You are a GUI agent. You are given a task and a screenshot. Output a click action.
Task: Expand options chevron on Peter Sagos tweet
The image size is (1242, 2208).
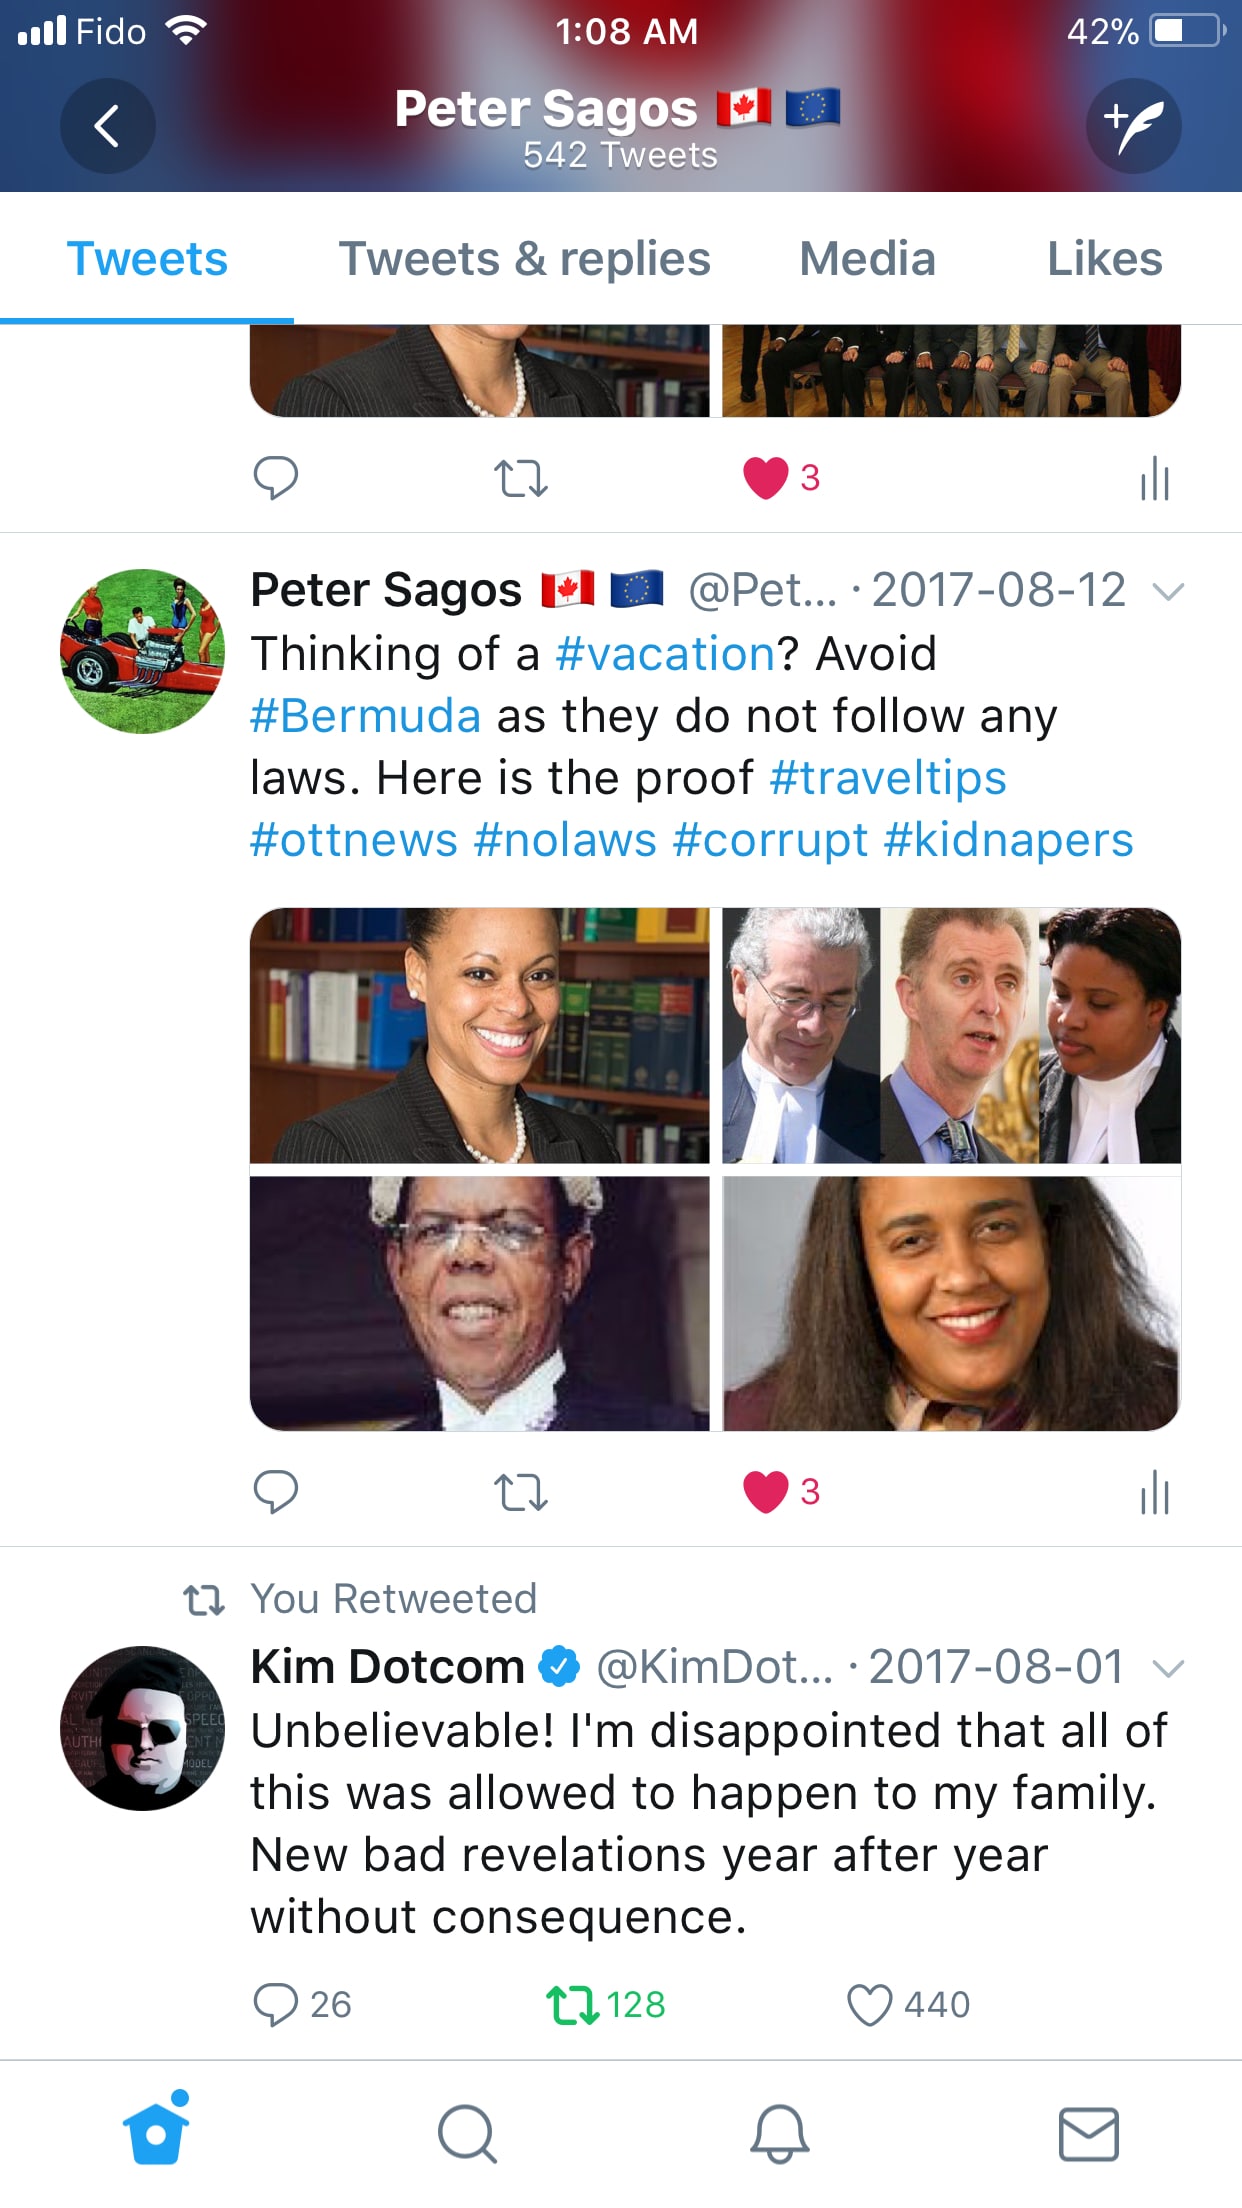[1168, 591]
